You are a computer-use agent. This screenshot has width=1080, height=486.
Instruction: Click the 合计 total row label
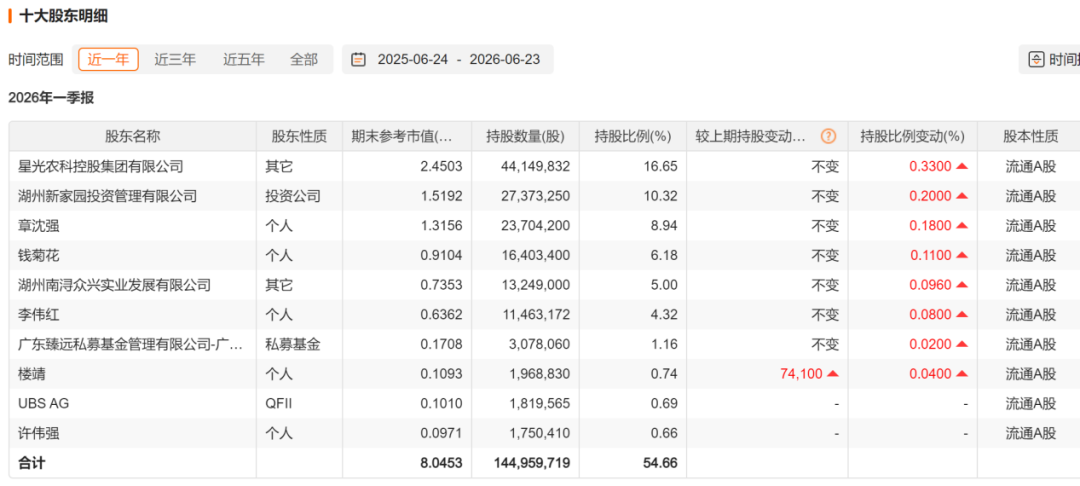click(32, 463)
